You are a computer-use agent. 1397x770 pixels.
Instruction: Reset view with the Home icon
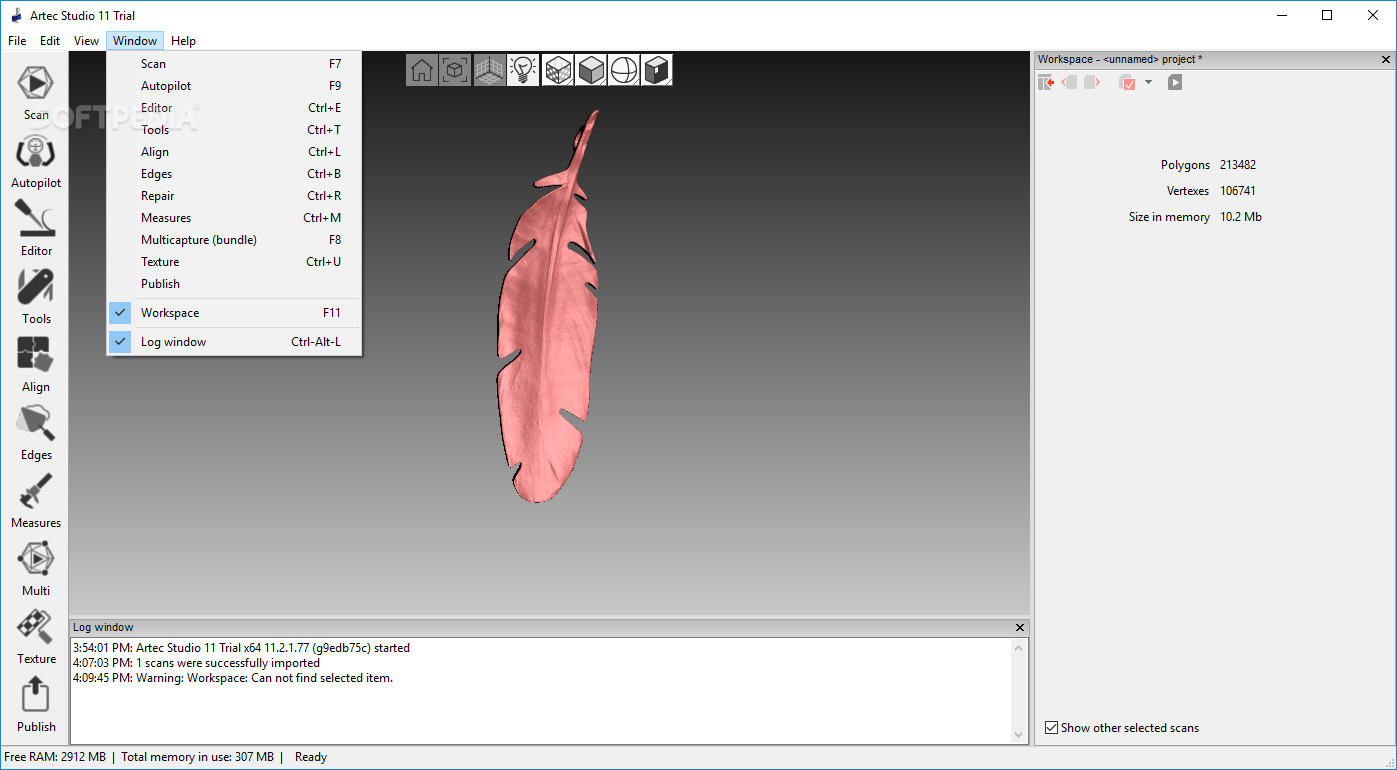pos(422,70)
